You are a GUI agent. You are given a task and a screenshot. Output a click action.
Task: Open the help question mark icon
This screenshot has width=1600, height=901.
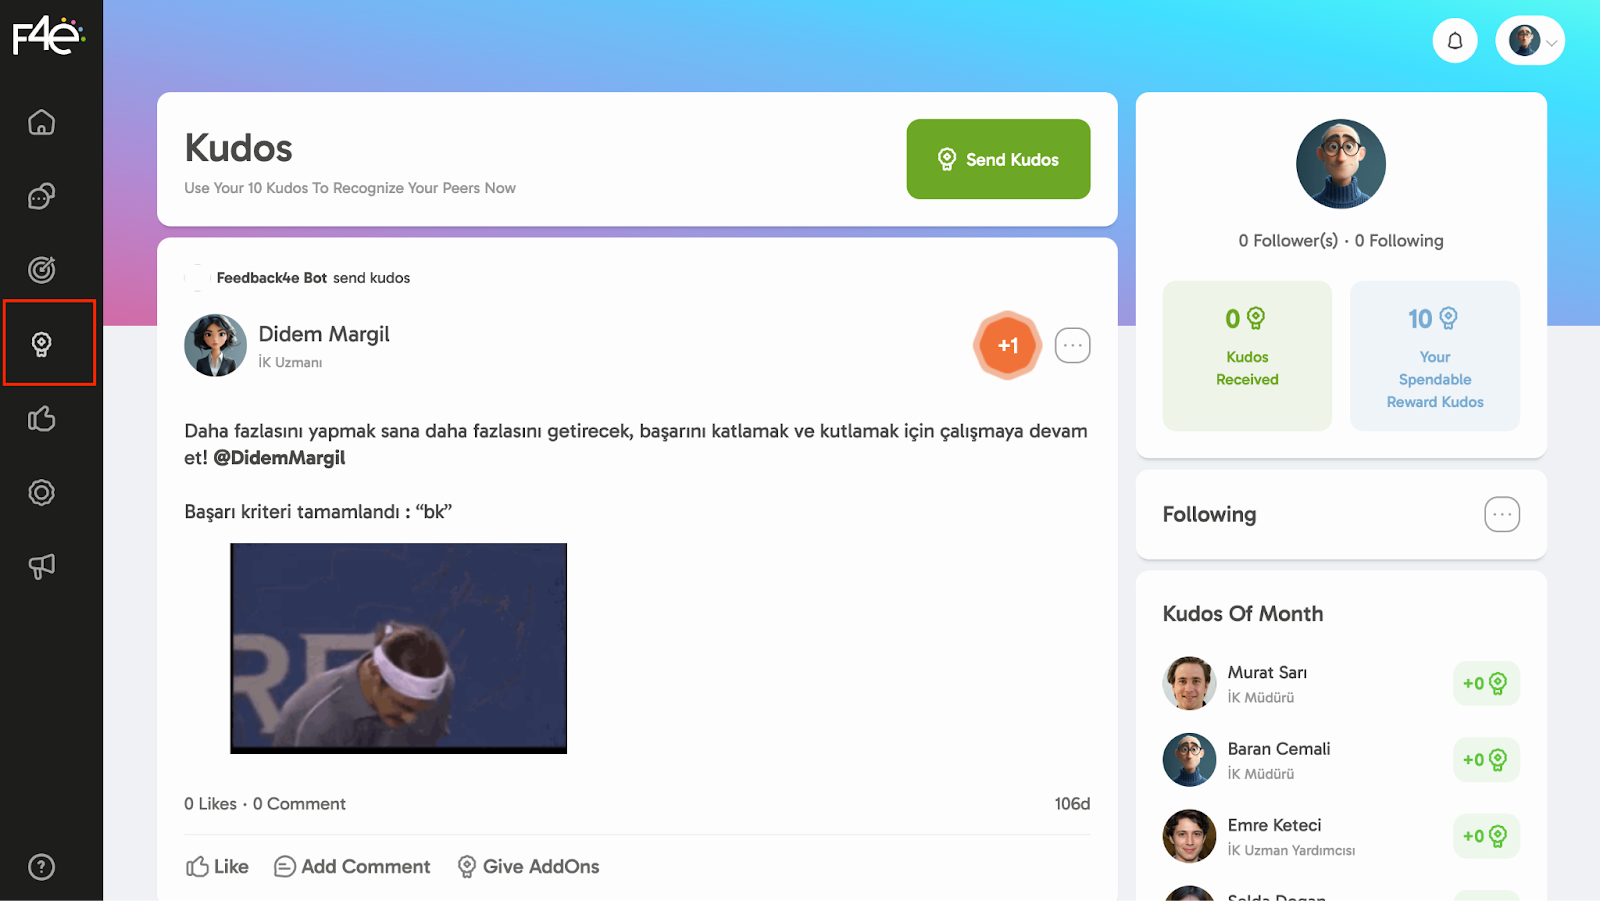point(41,867)
